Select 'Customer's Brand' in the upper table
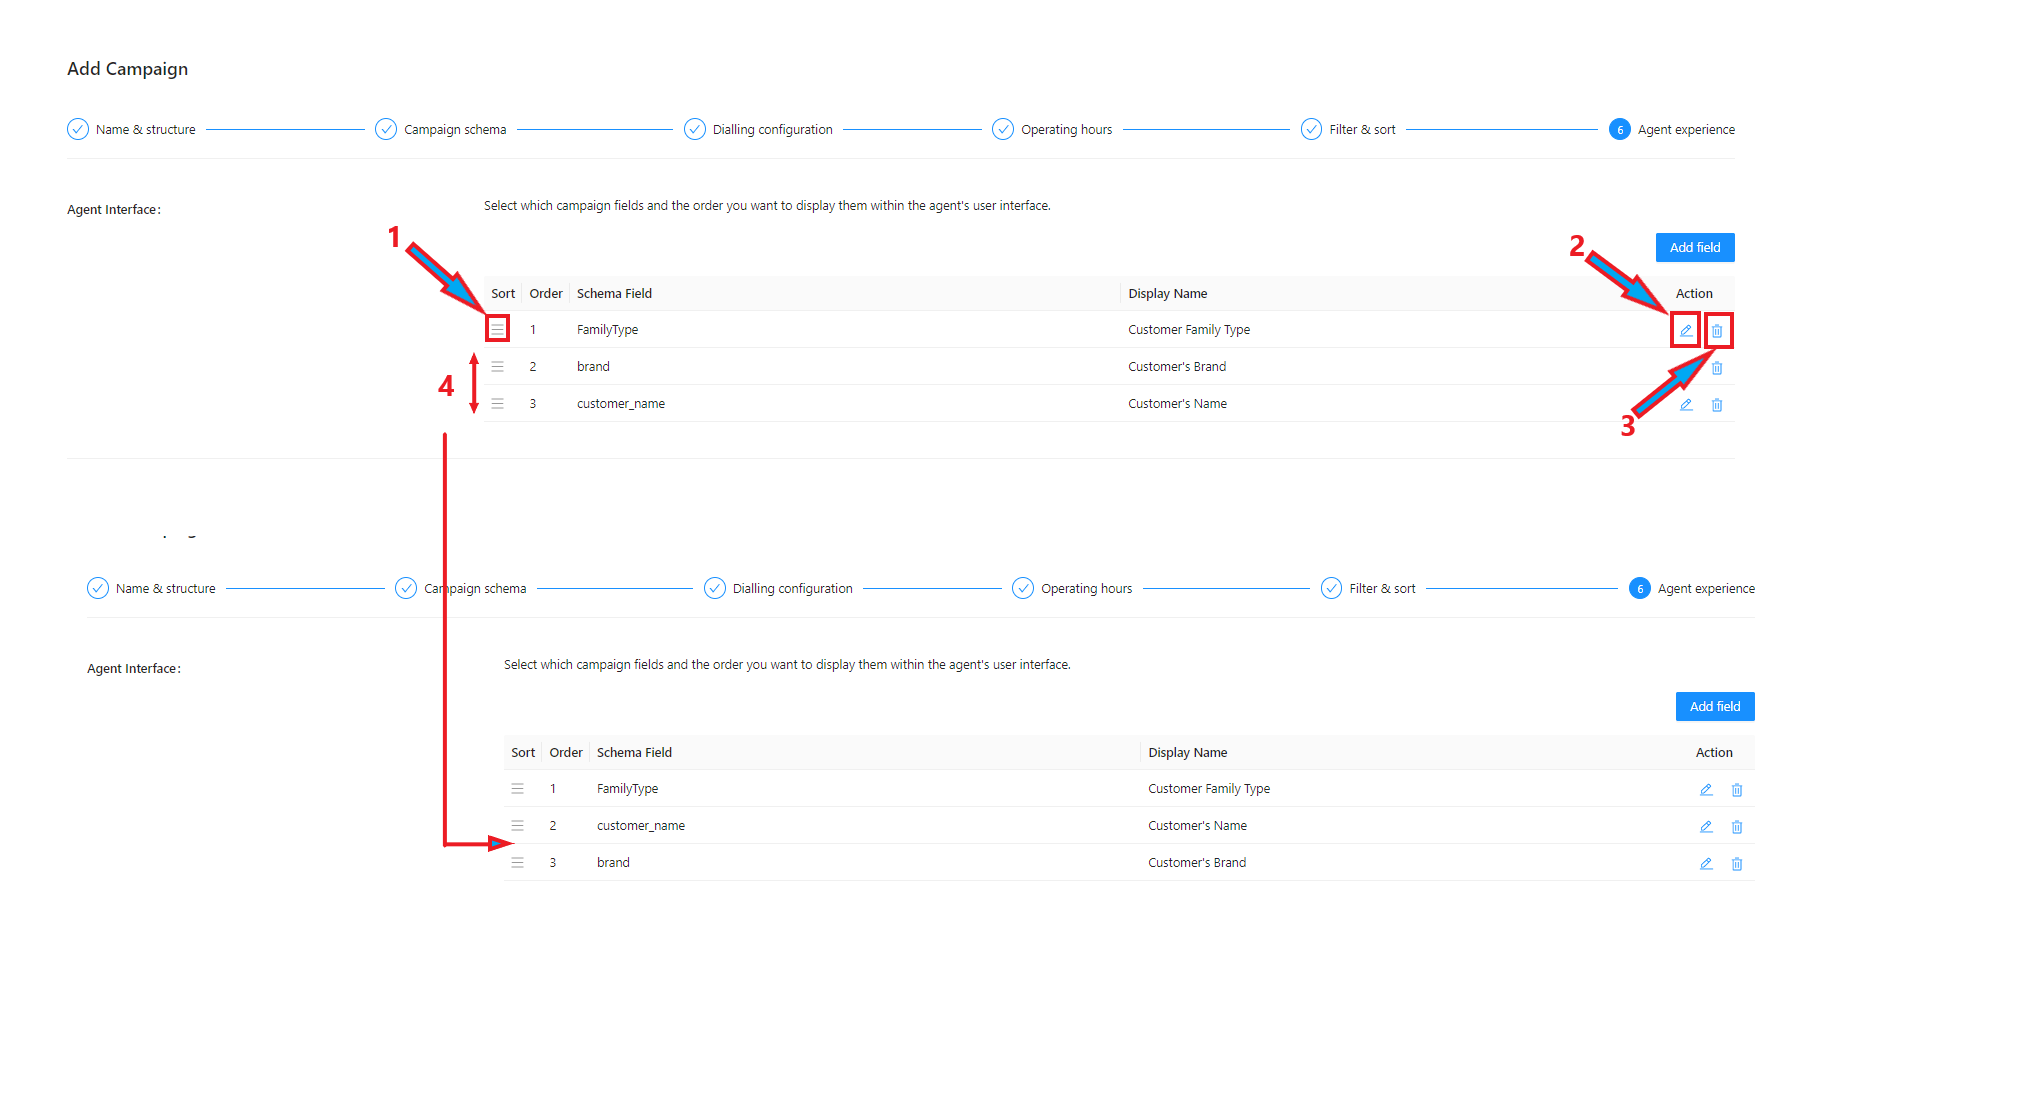2041x1110 pixels. pyautogui.click(x=1177, y=367)
